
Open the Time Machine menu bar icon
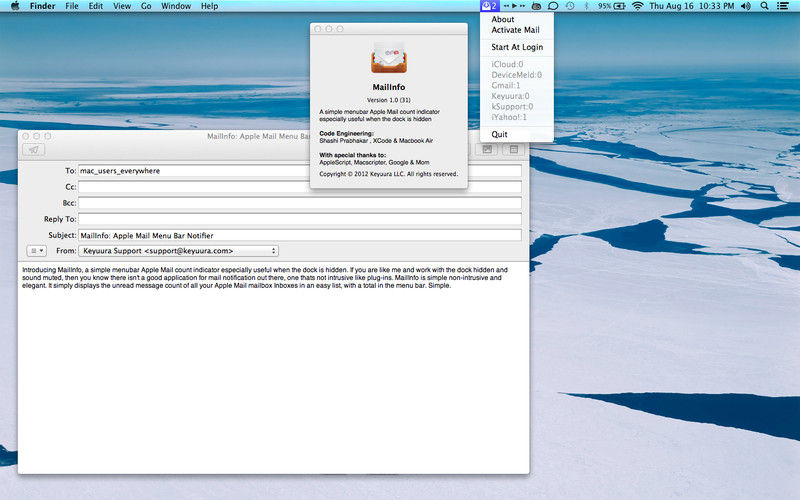[570, 6]
